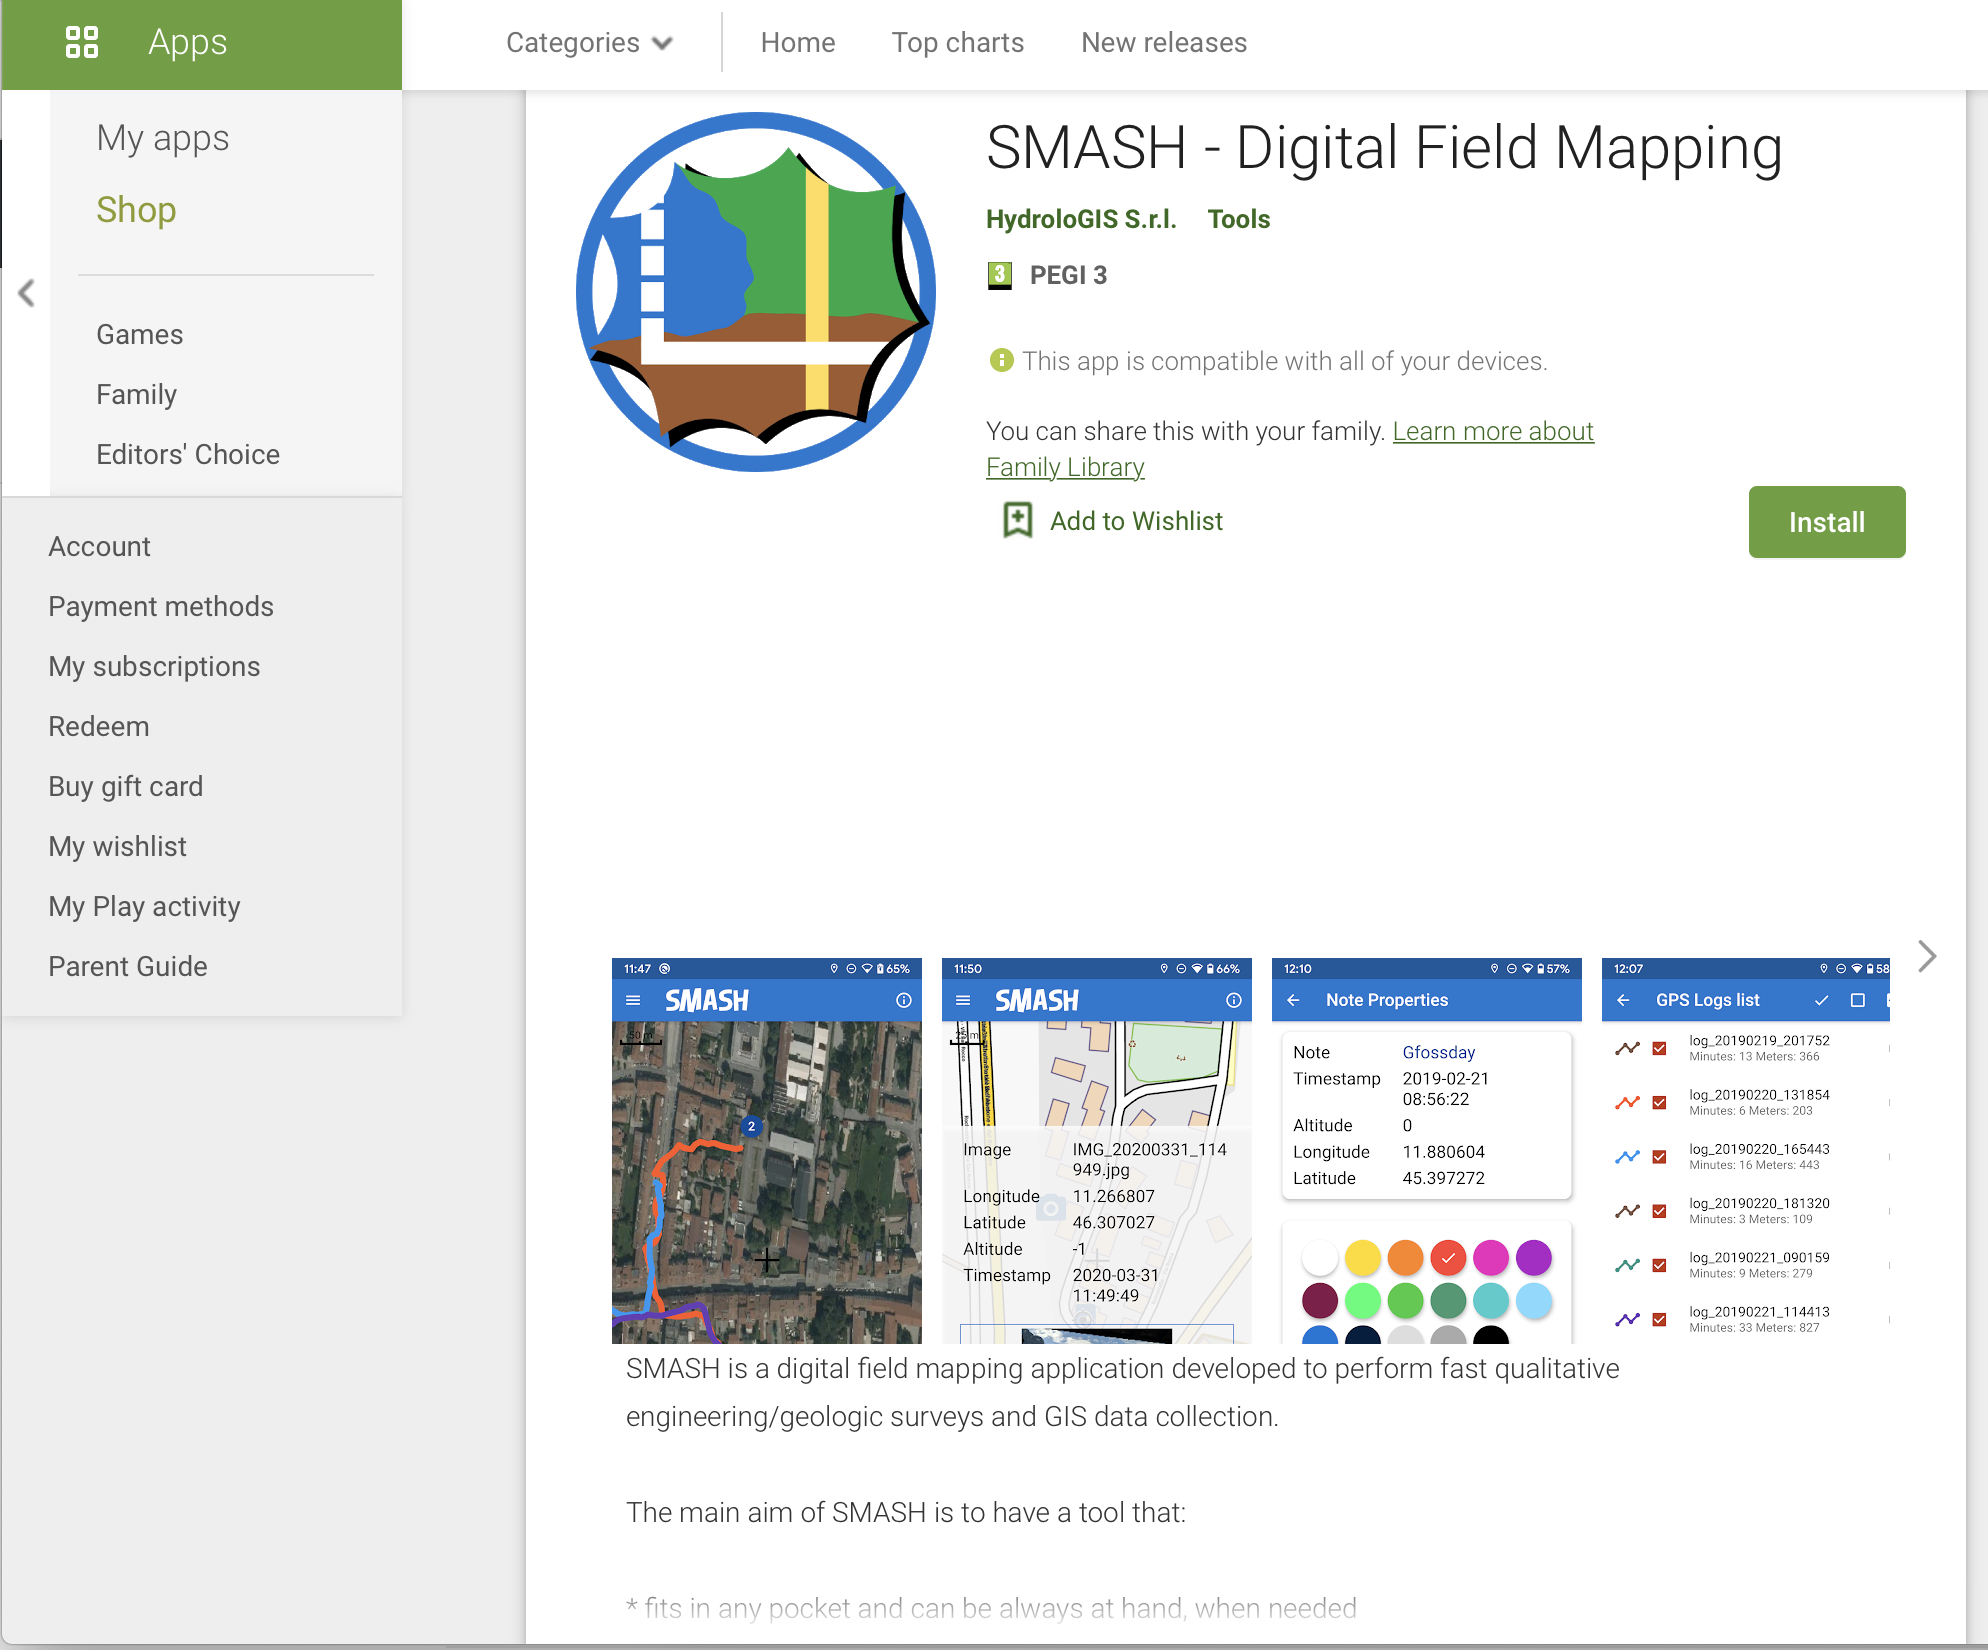Open developer HydroloGIS S.r.l. page

[x=1081, y=219]
